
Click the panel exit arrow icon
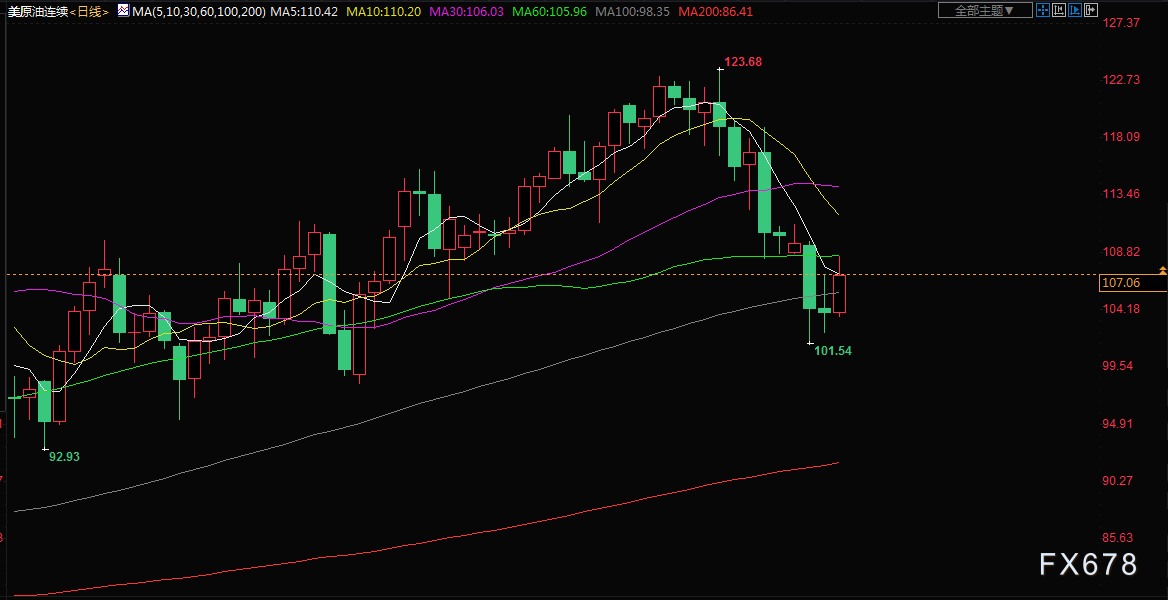pos(1091,10)
